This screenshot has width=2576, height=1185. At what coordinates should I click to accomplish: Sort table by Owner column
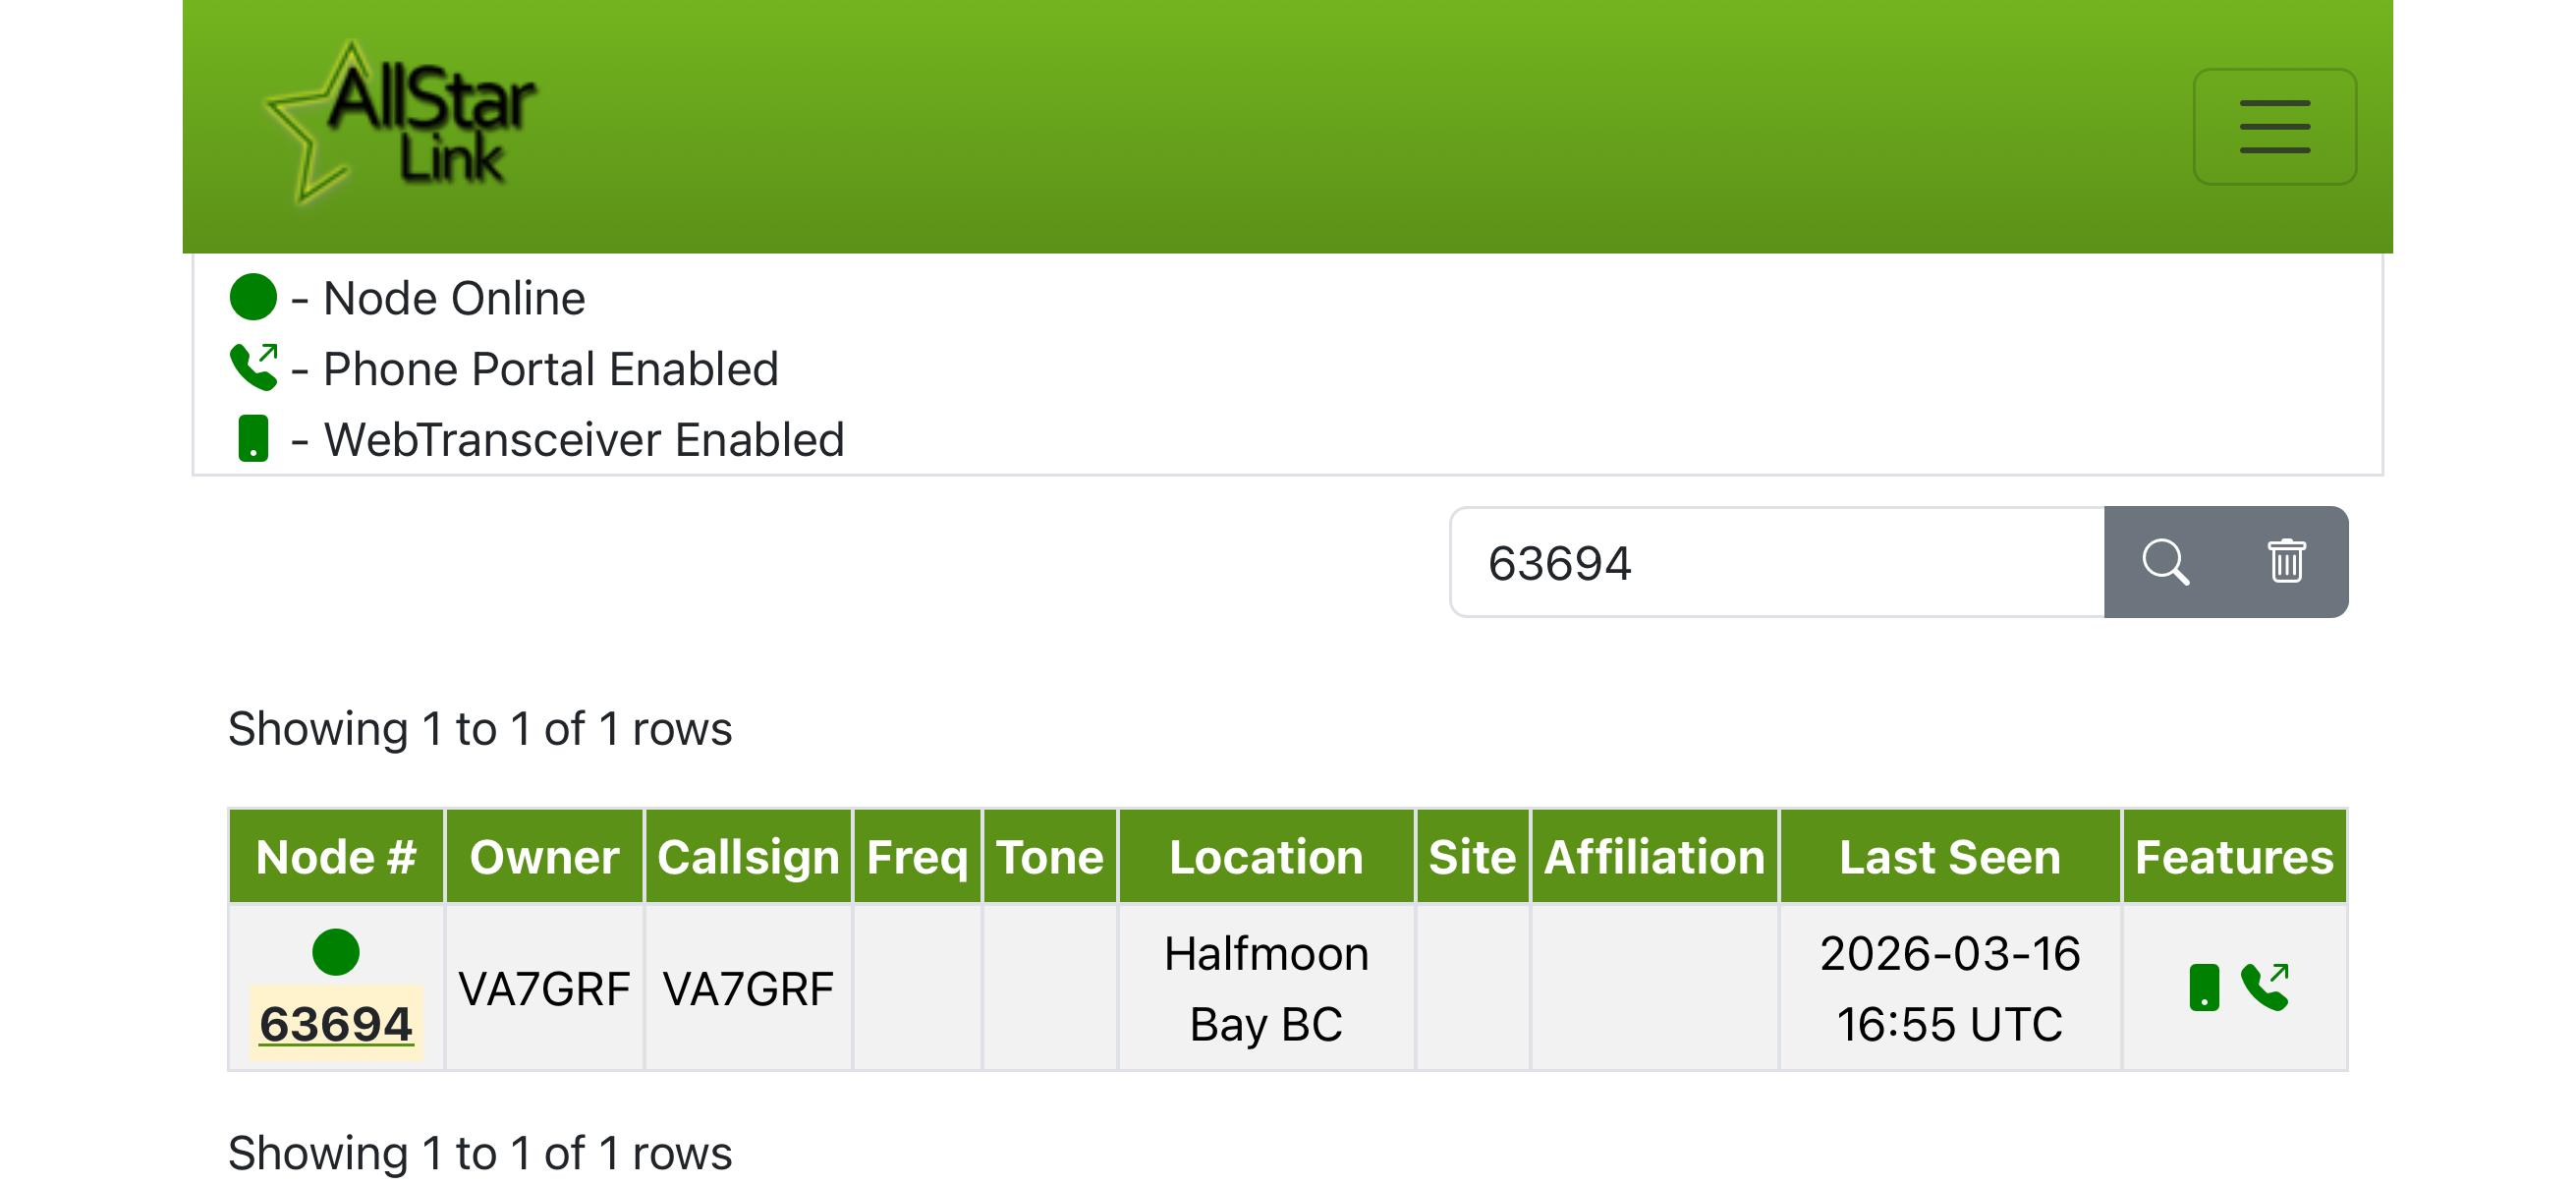pyautogui.click(x=544, y=857)
